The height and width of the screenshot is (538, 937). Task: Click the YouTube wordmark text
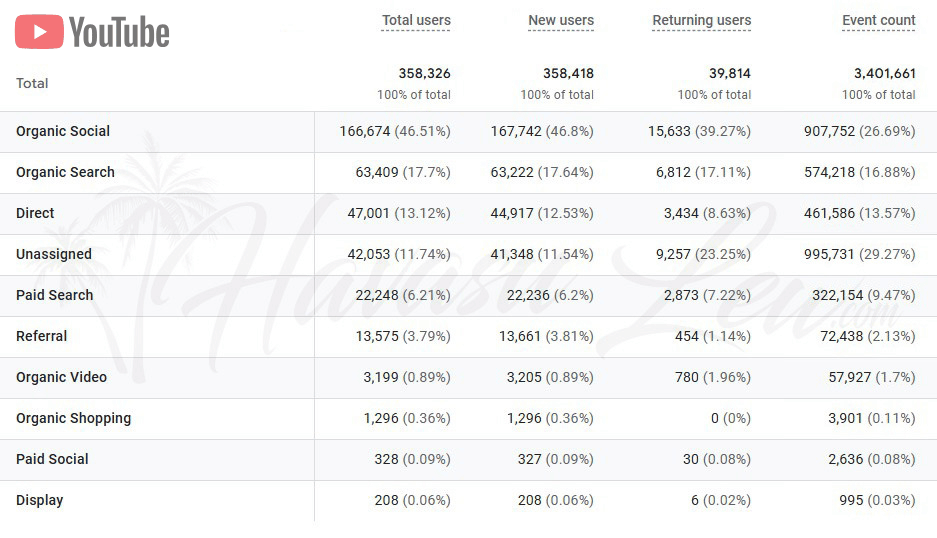pos(120,32)
